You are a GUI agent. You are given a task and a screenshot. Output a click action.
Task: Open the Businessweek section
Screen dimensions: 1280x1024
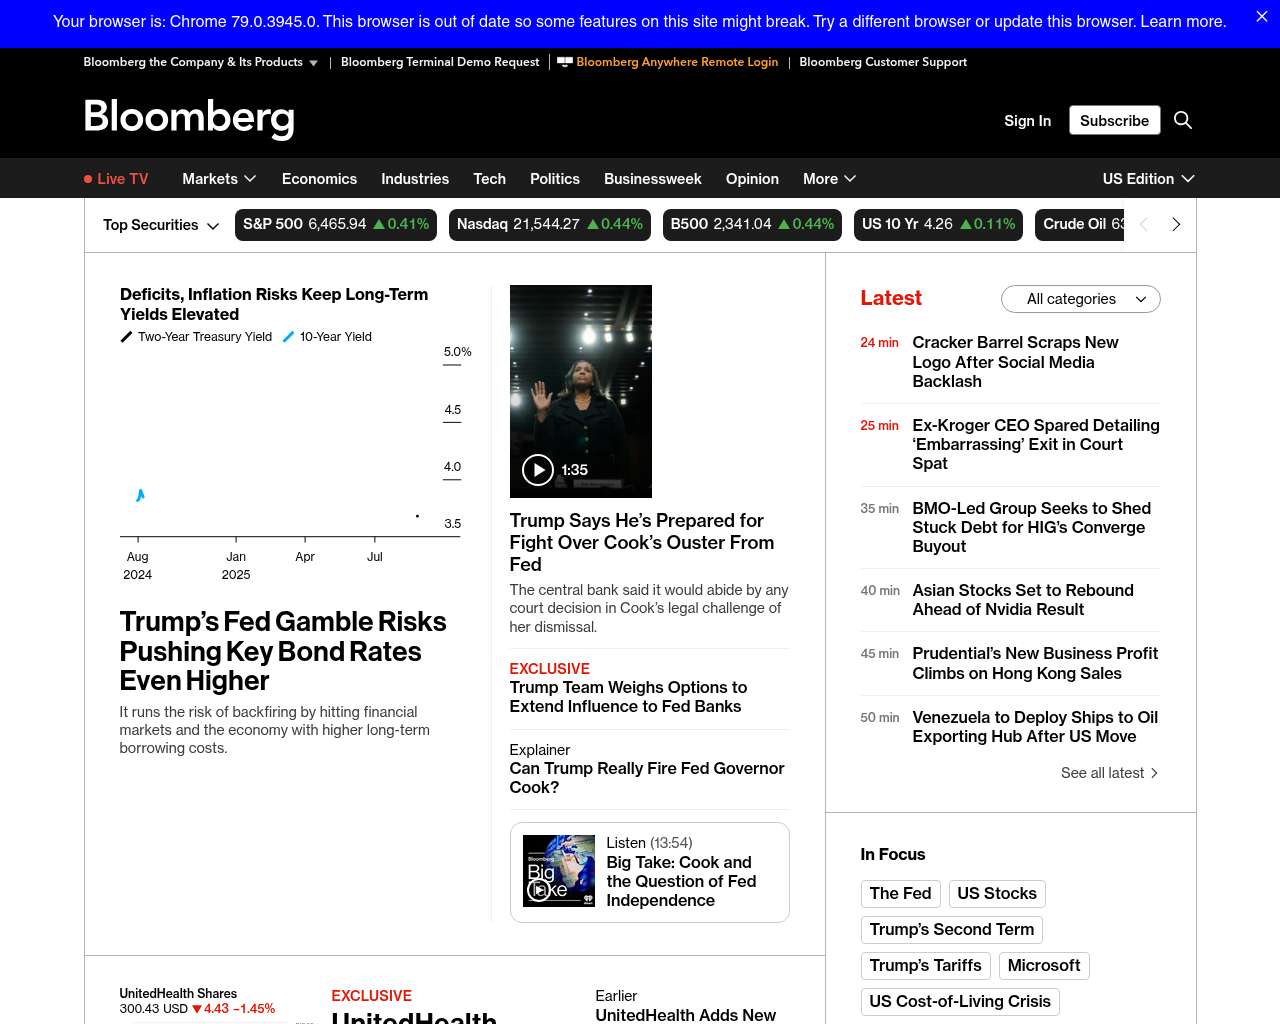(653, 179)
